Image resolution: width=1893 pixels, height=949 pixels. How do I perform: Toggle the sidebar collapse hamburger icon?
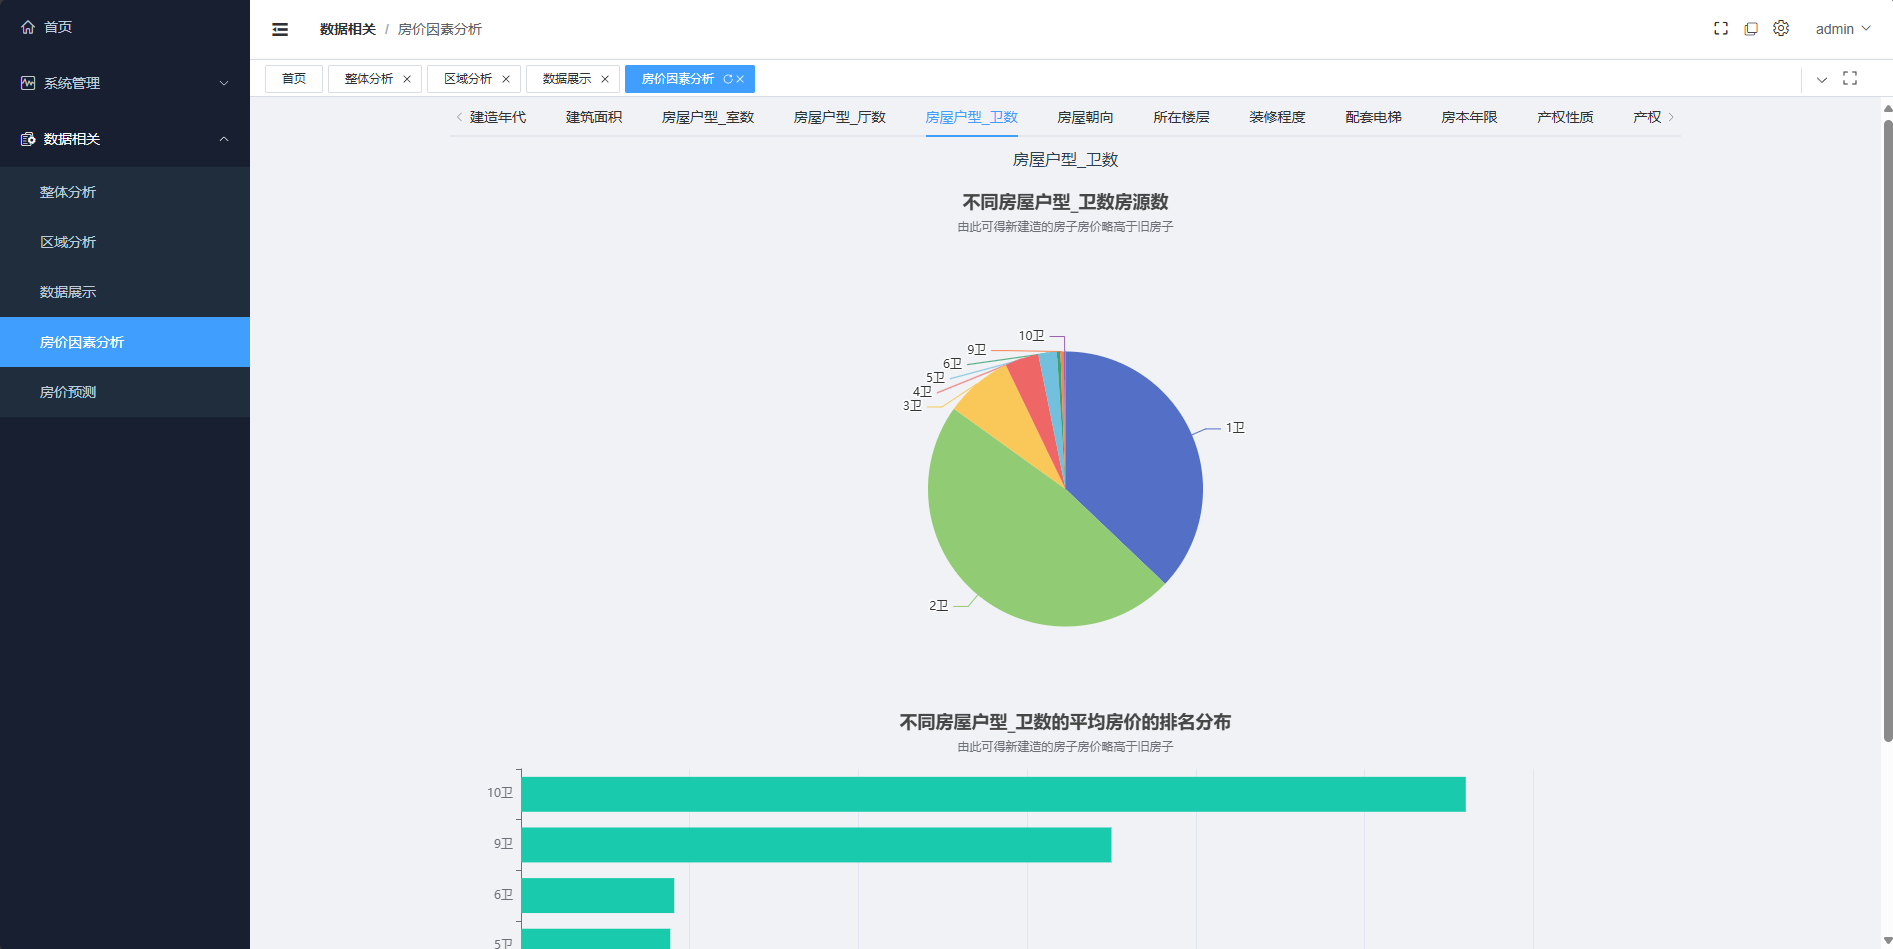click(x=280, y=29)
